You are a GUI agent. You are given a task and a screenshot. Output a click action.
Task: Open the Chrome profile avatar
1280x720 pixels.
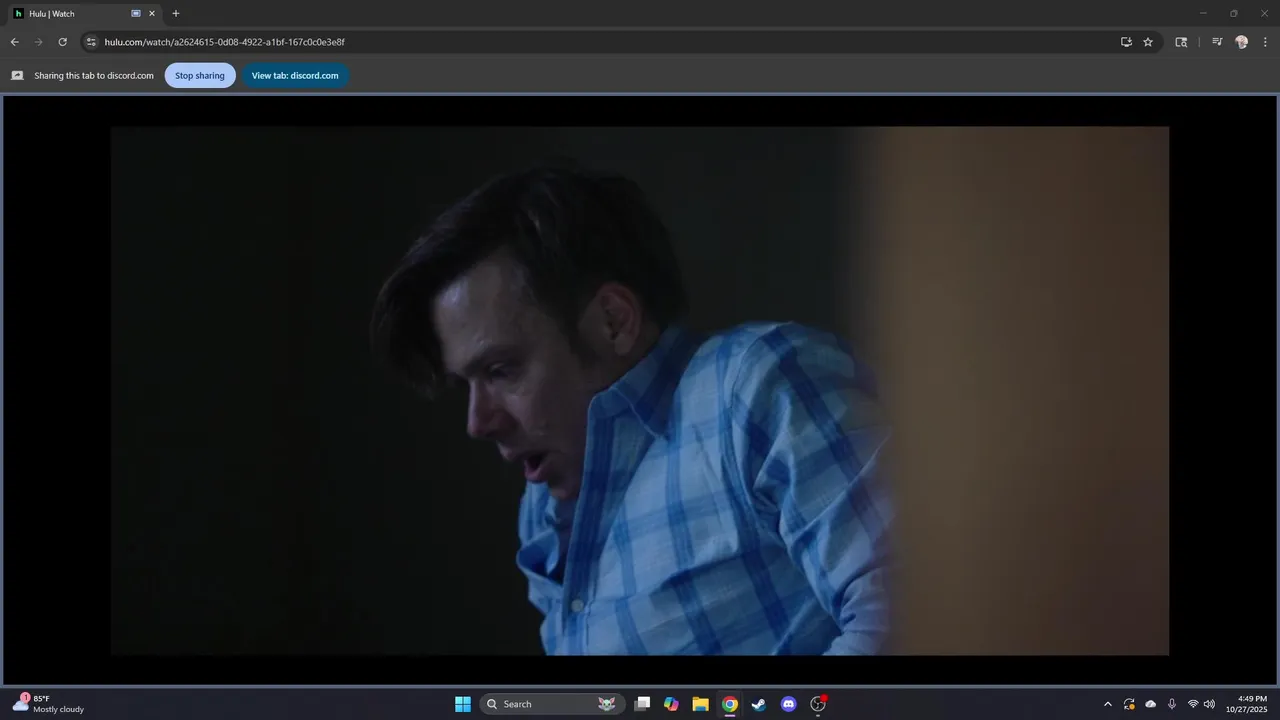[1242, 42]
